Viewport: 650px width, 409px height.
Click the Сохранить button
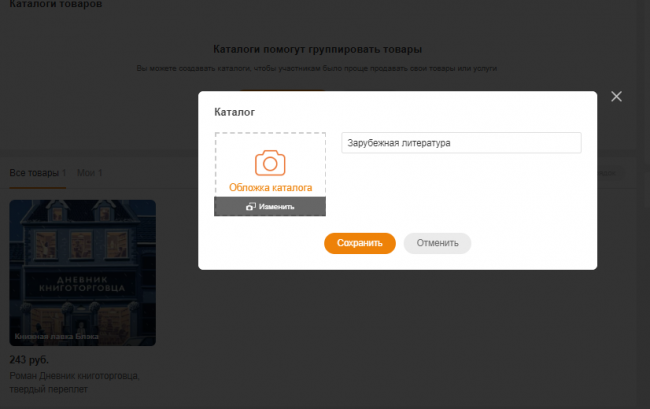[360, 243]
